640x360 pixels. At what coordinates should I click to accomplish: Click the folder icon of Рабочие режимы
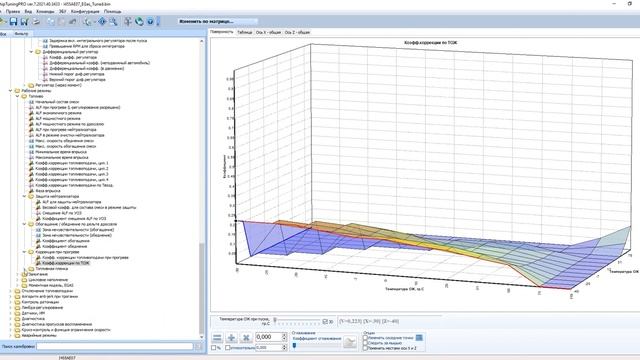point(17,91)
